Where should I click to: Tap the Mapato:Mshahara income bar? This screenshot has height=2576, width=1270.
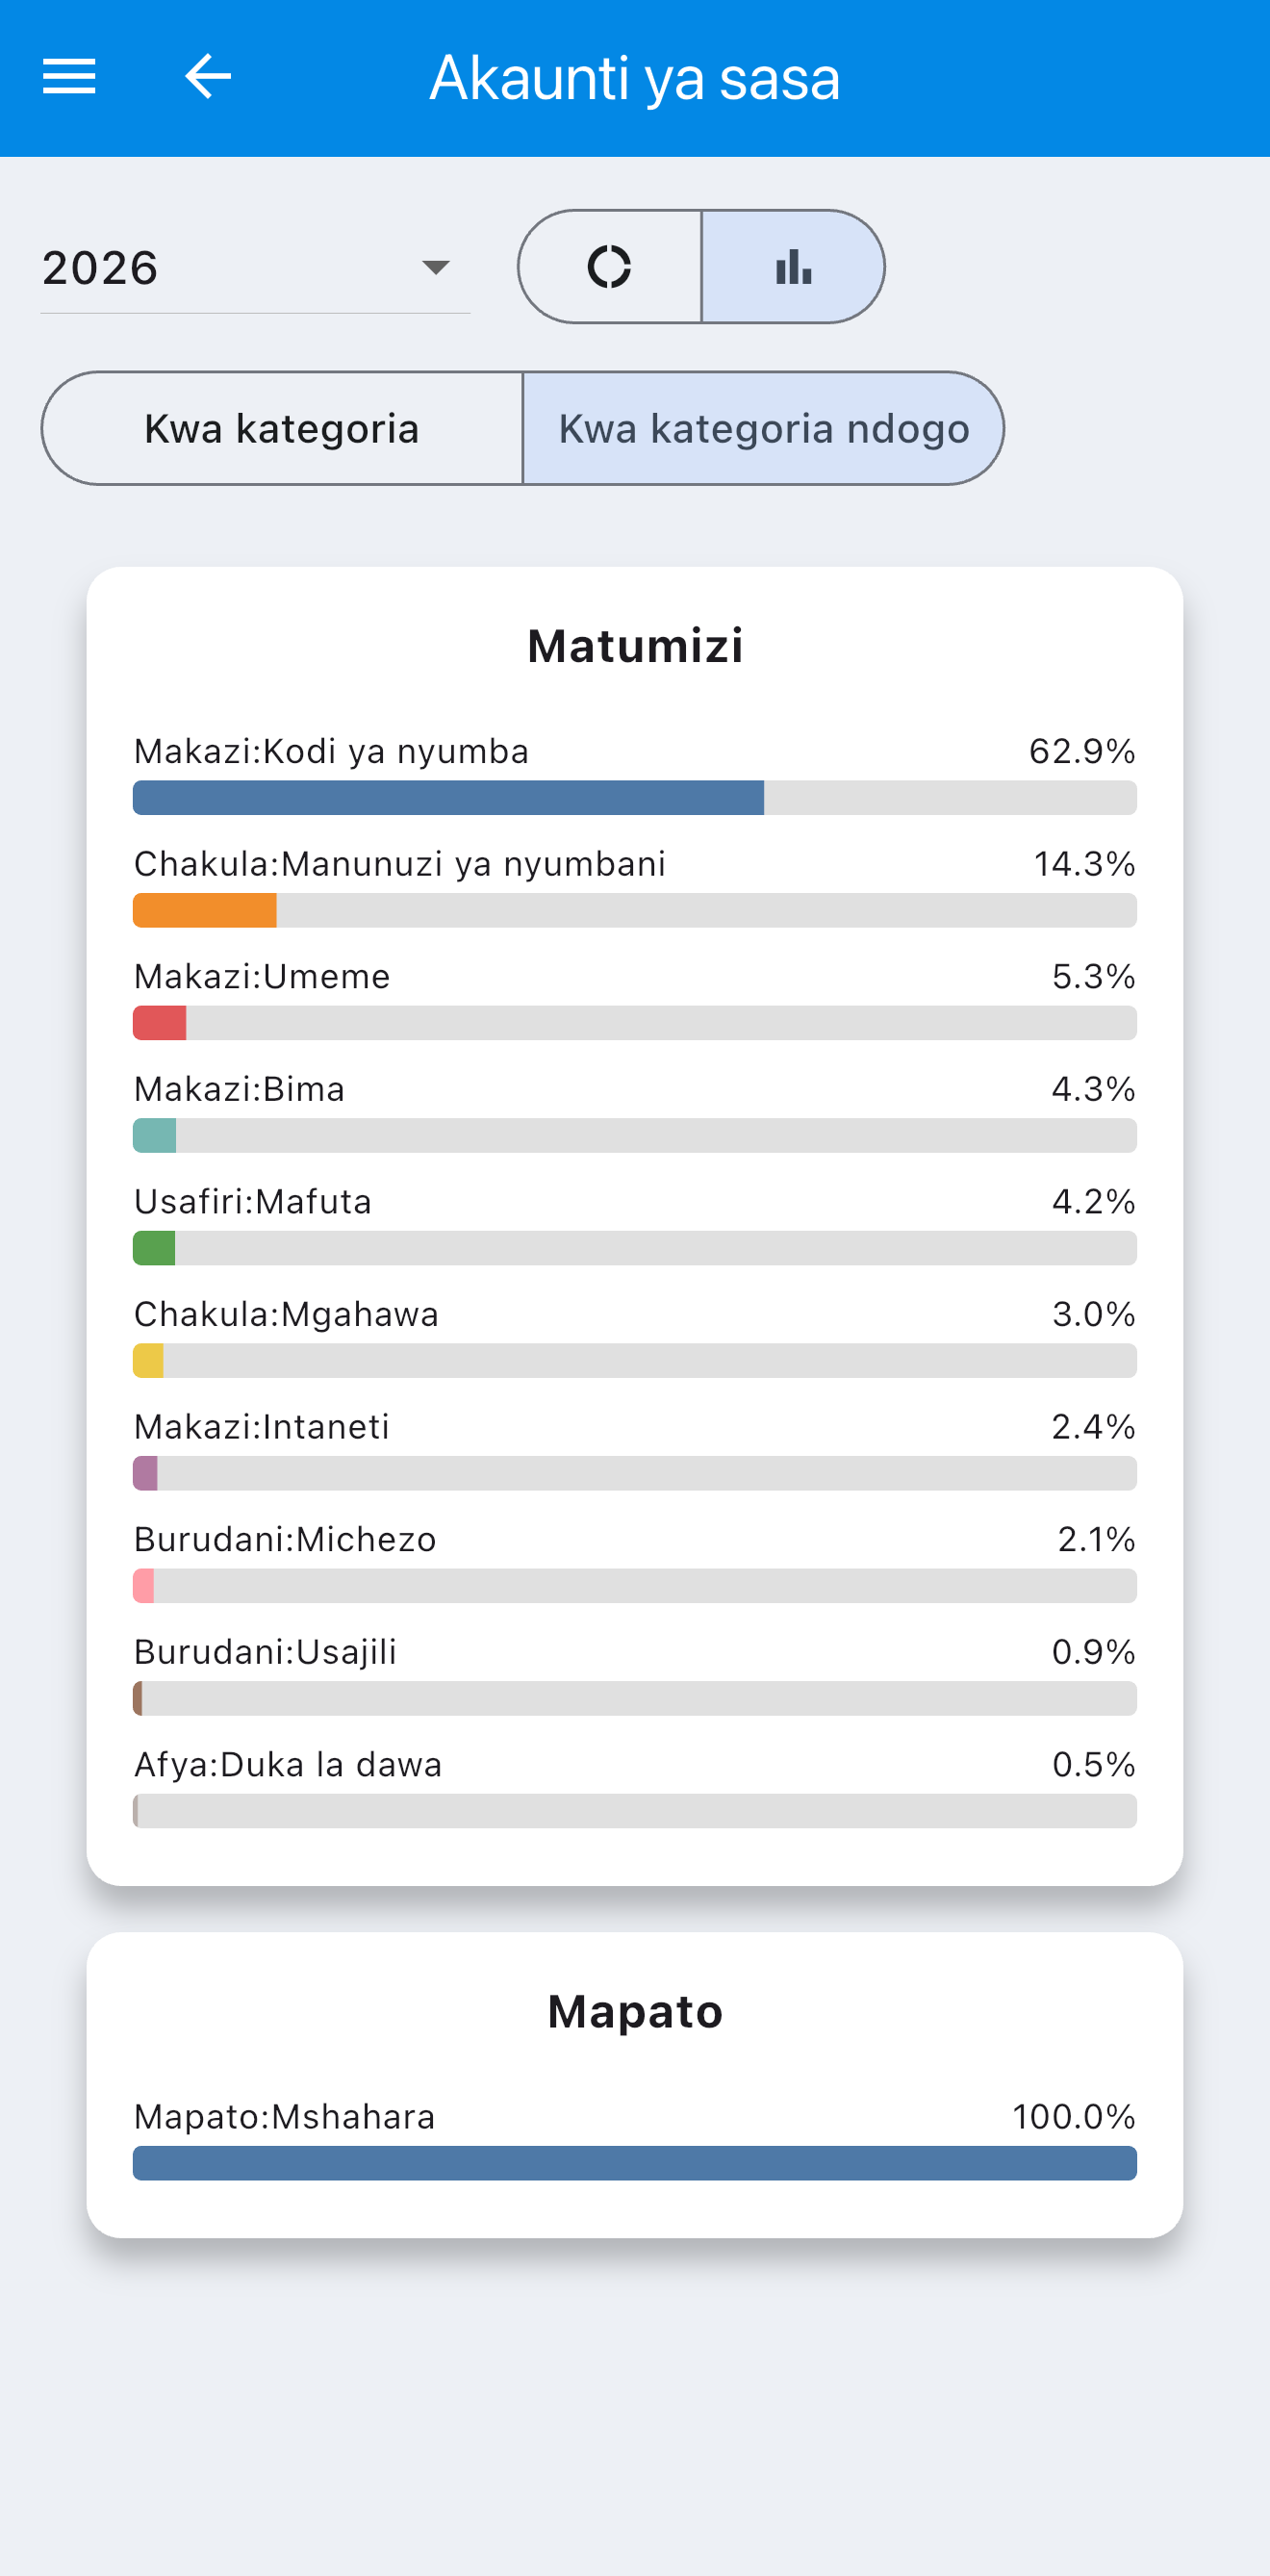click(x=635, y=2164)
